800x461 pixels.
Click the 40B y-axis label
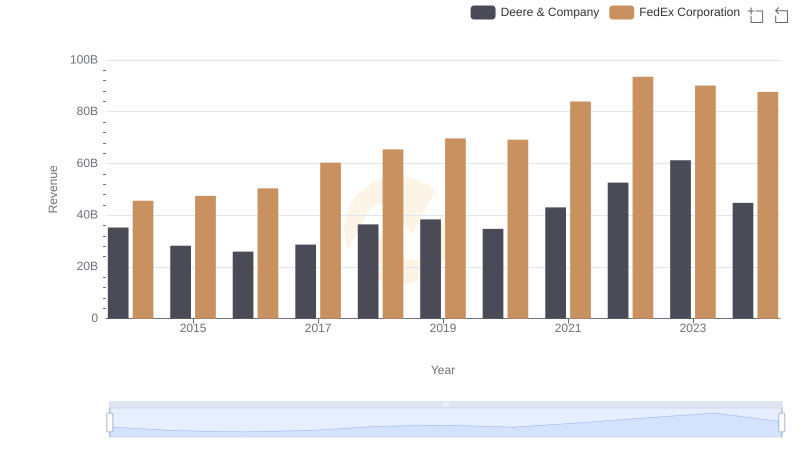click(x=87, y=215)
